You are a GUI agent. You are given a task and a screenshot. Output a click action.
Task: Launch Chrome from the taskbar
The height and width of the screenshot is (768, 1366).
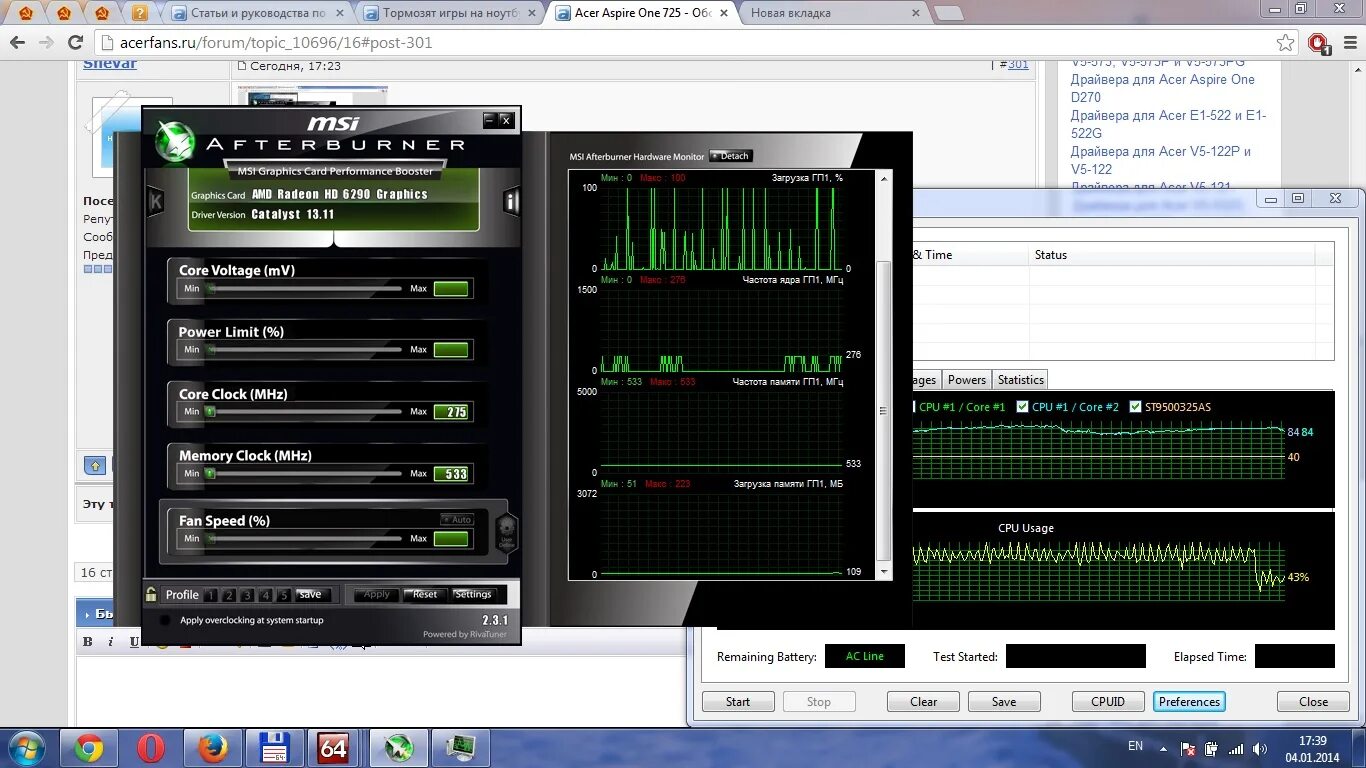tap(89, 748)
